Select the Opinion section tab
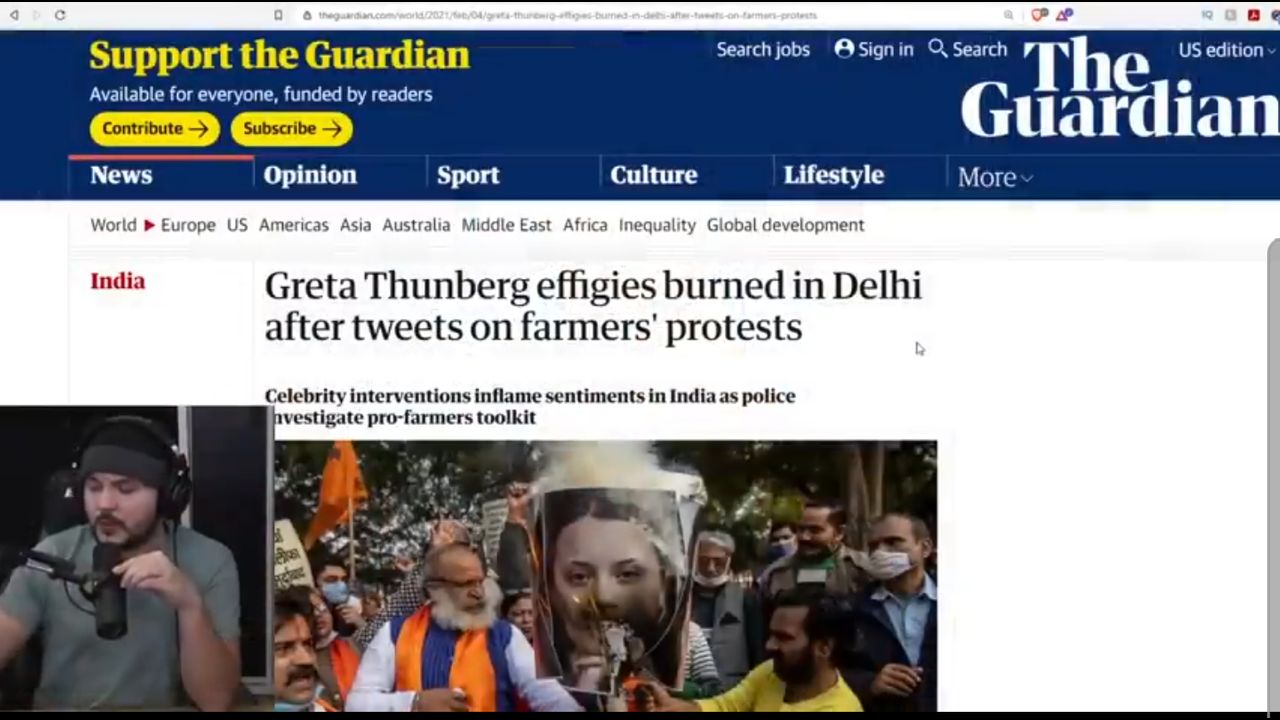1280x720 pixels. (x=310, y=175)
